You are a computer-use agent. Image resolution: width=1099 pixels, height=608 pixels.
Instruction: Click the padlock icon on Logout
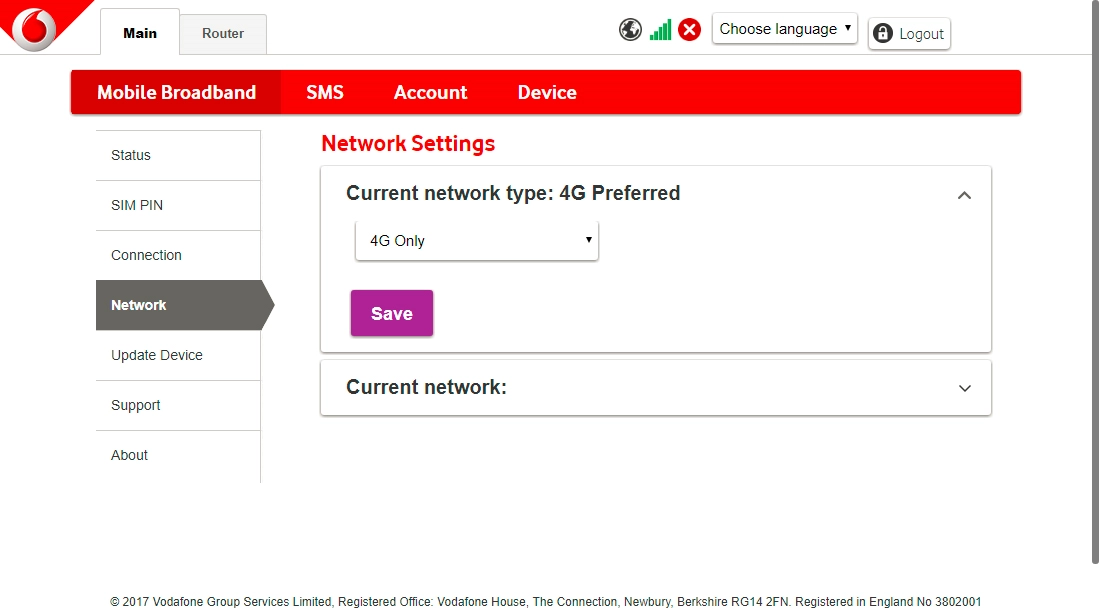[x=882, y=34]
